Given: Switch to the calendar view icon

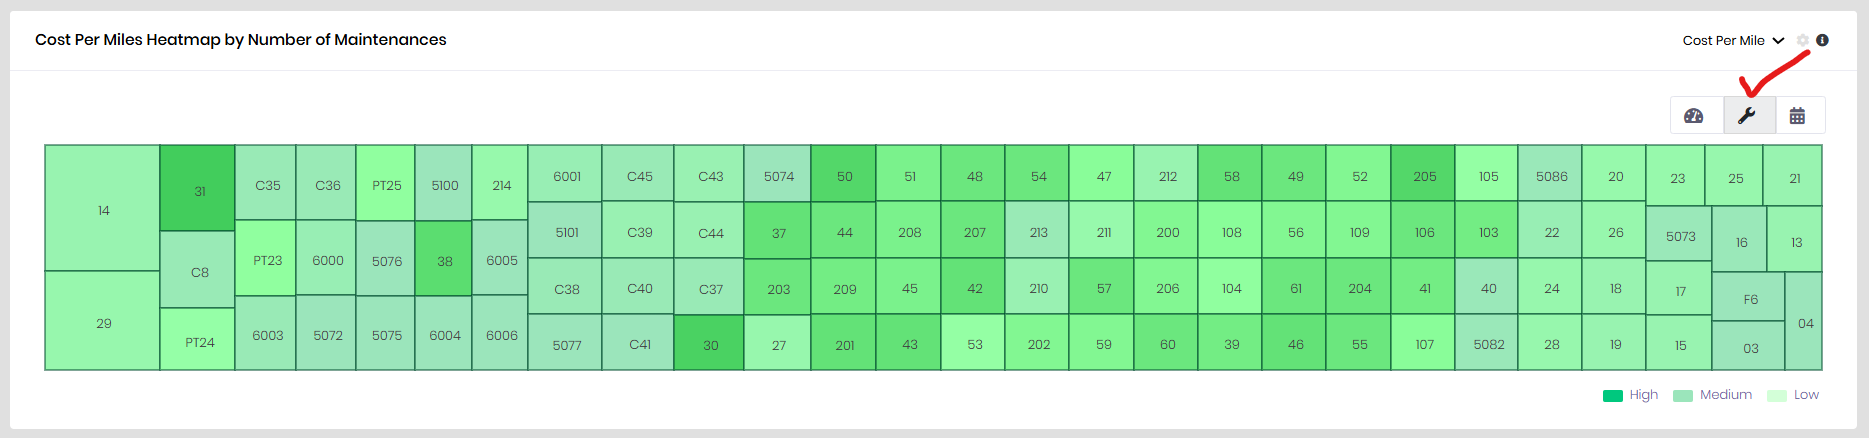Looking at the screenshot, I should coord(1797,116).
